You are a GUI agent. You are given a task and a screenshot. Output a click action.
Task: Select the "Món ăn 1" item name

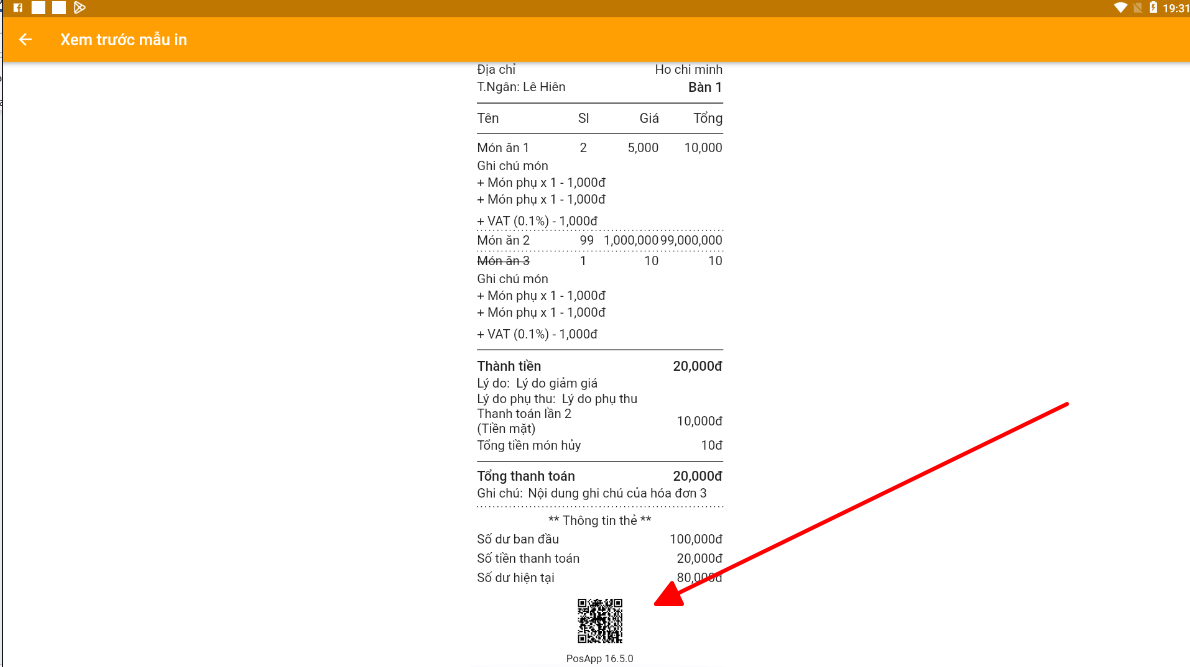pyautogui.click(x=503, y=148)
